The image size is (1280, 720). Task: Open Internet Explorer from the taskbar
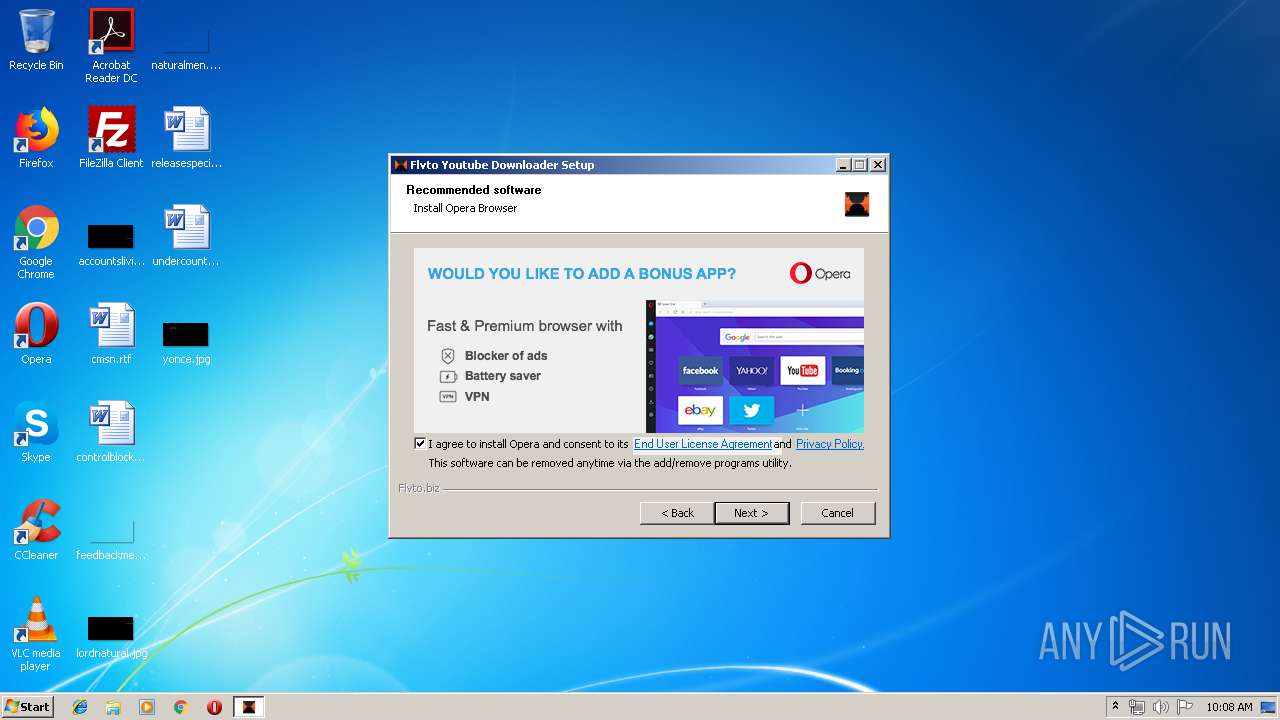(80, 707)
